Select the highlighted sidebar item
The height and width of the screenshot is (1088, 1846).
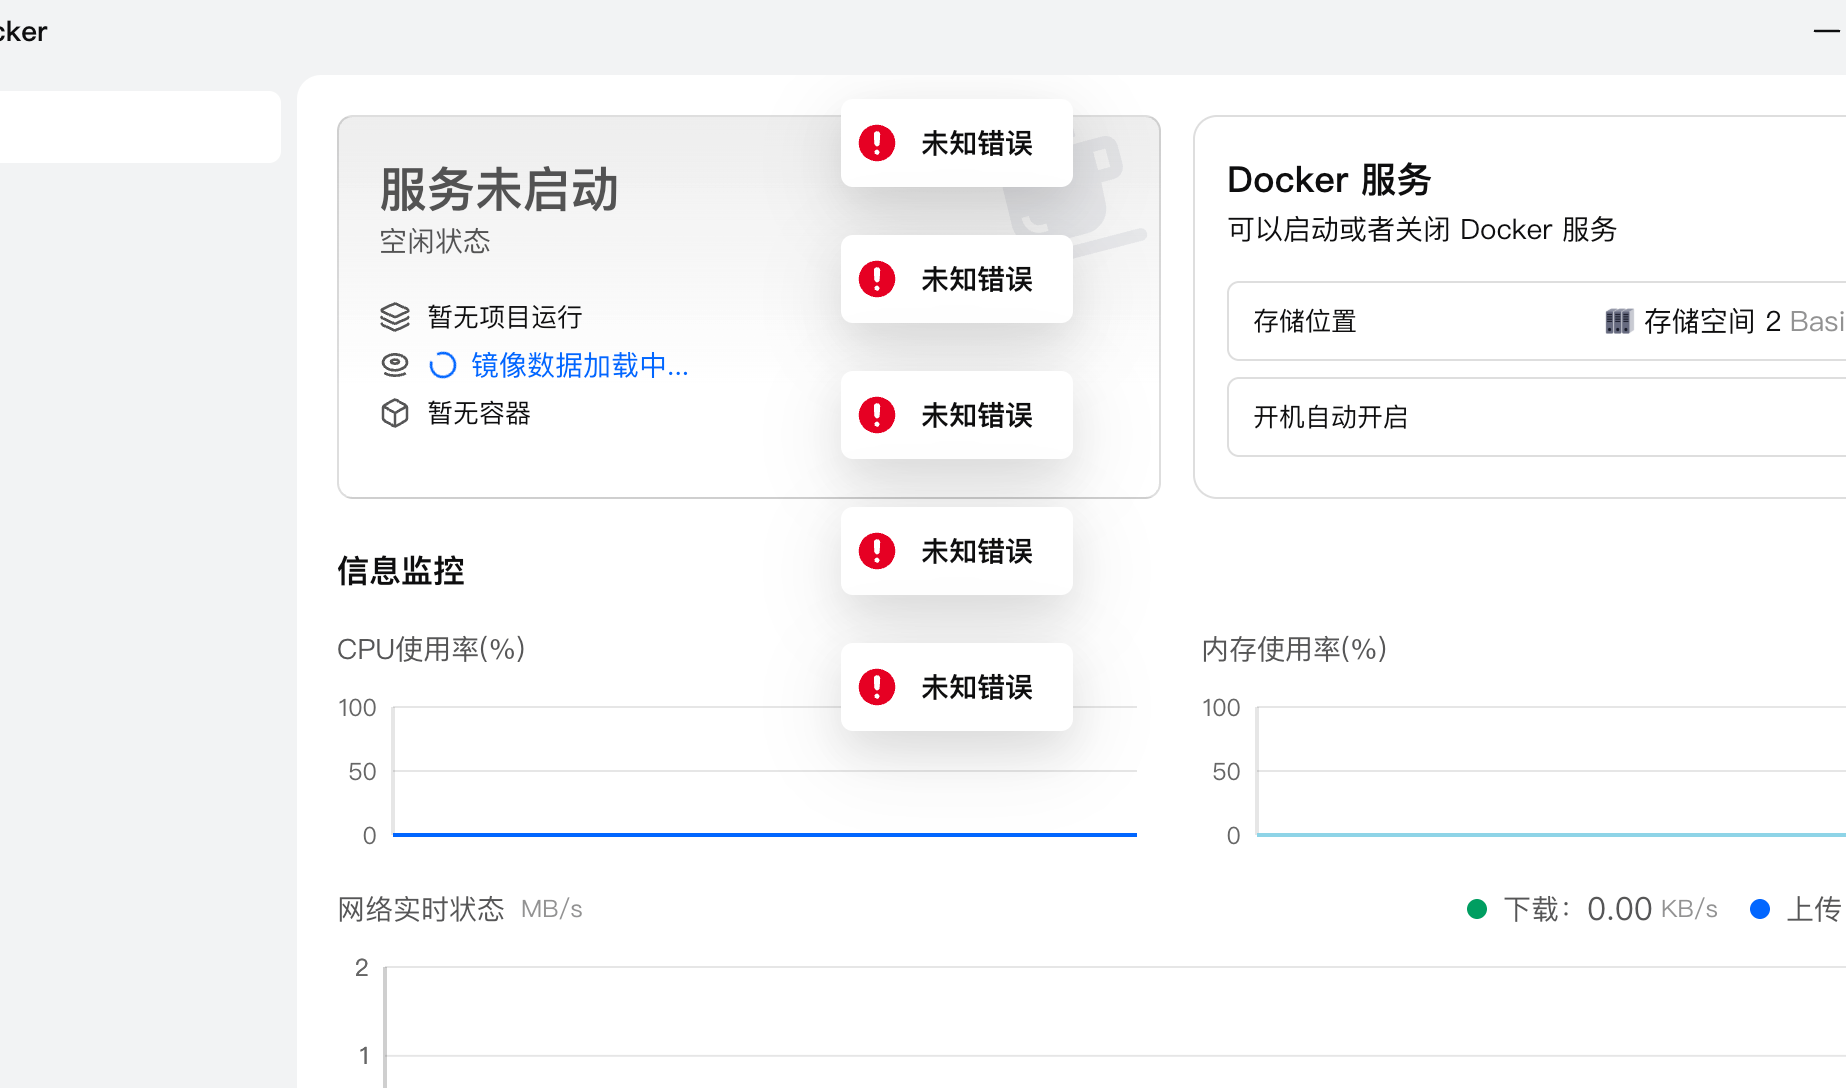click(140, 127)
